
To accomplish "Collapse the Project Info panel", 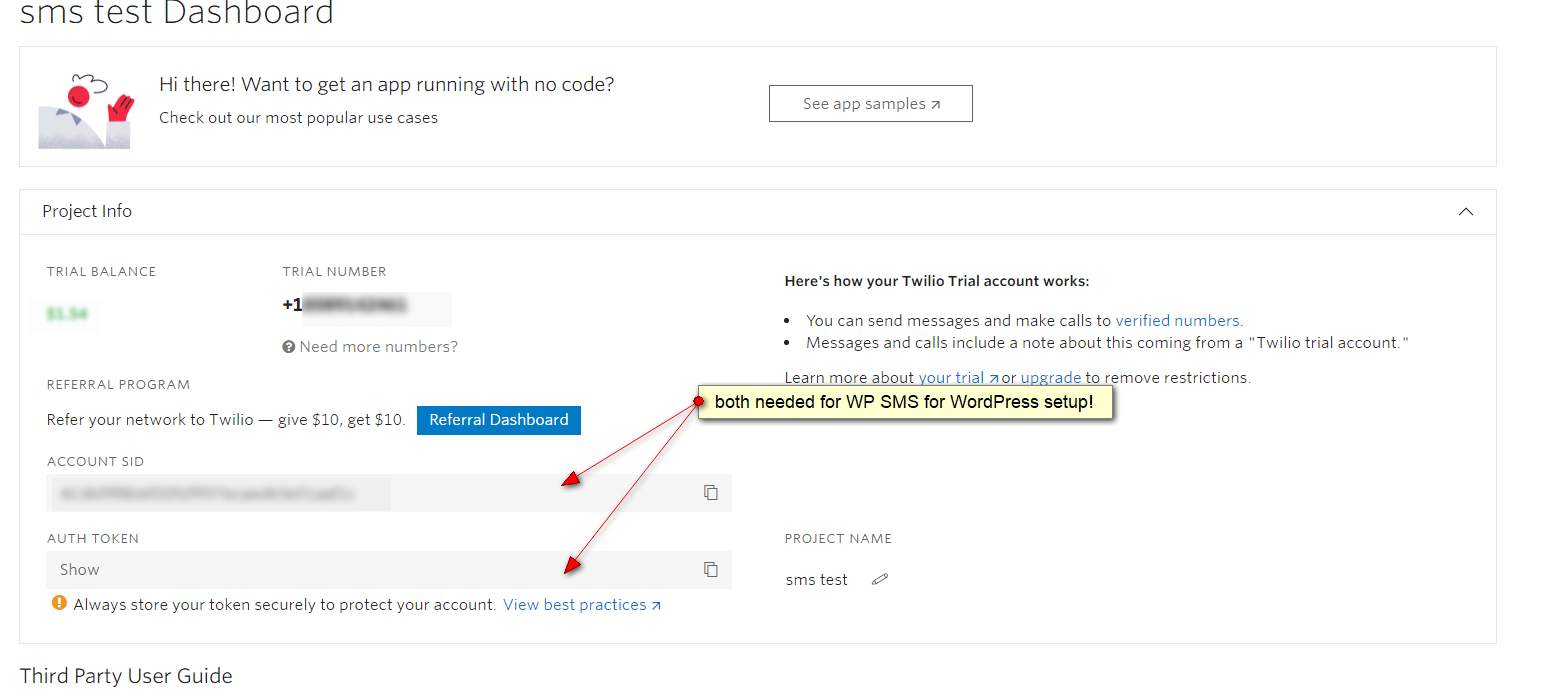I will click(1466, 212).
